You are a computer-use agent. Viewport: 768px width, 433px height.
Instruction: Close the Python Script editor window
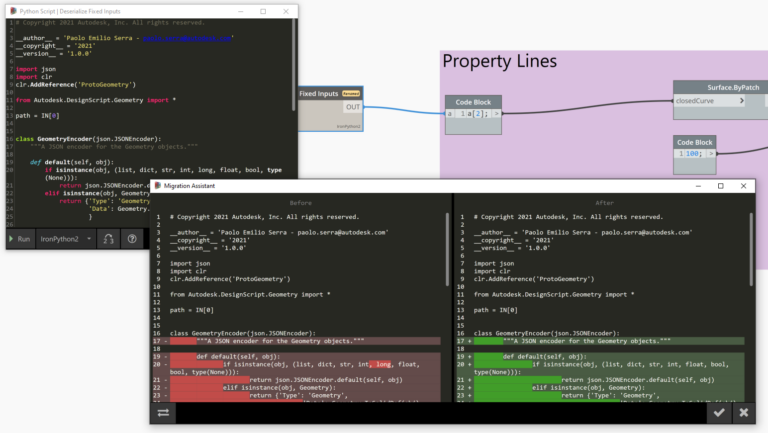[286, 11]
